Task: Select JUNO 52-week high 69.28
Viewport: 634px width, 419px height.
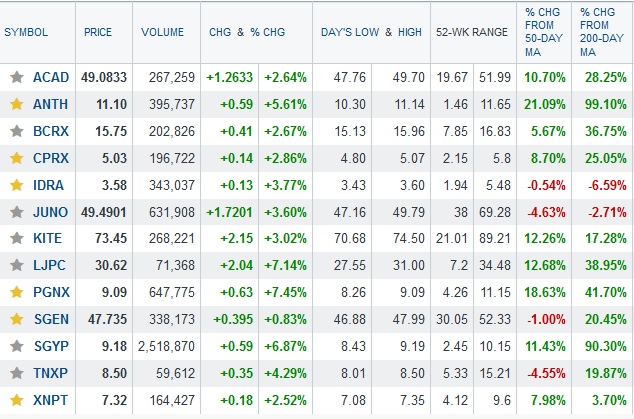Action: (495, 212)
